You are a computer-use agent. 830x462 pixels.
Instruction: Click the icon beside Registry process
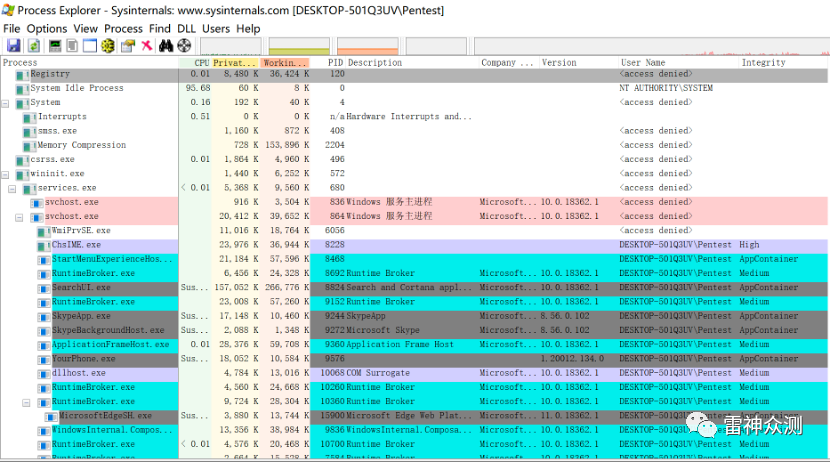click(x=22, y=75)
